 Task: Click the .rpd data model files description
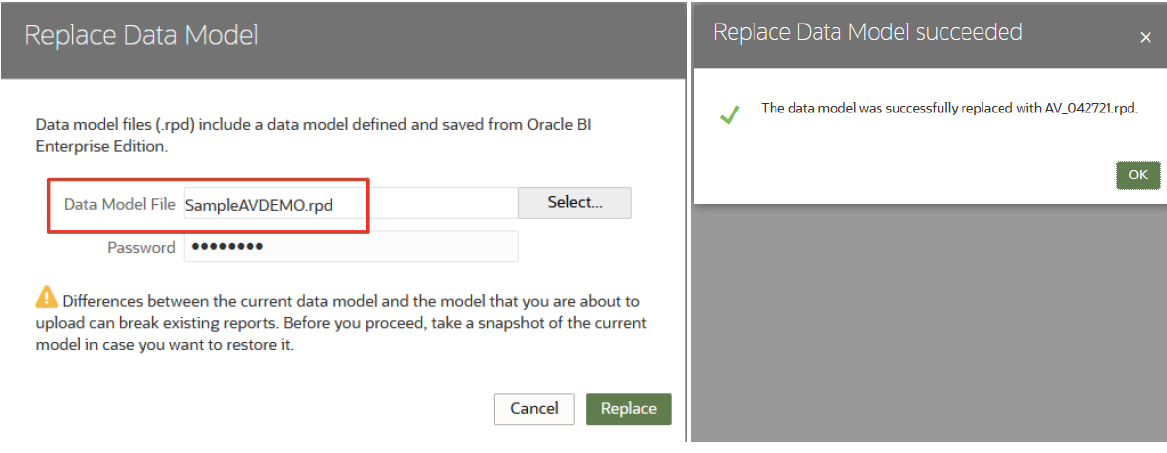[313, 135]
